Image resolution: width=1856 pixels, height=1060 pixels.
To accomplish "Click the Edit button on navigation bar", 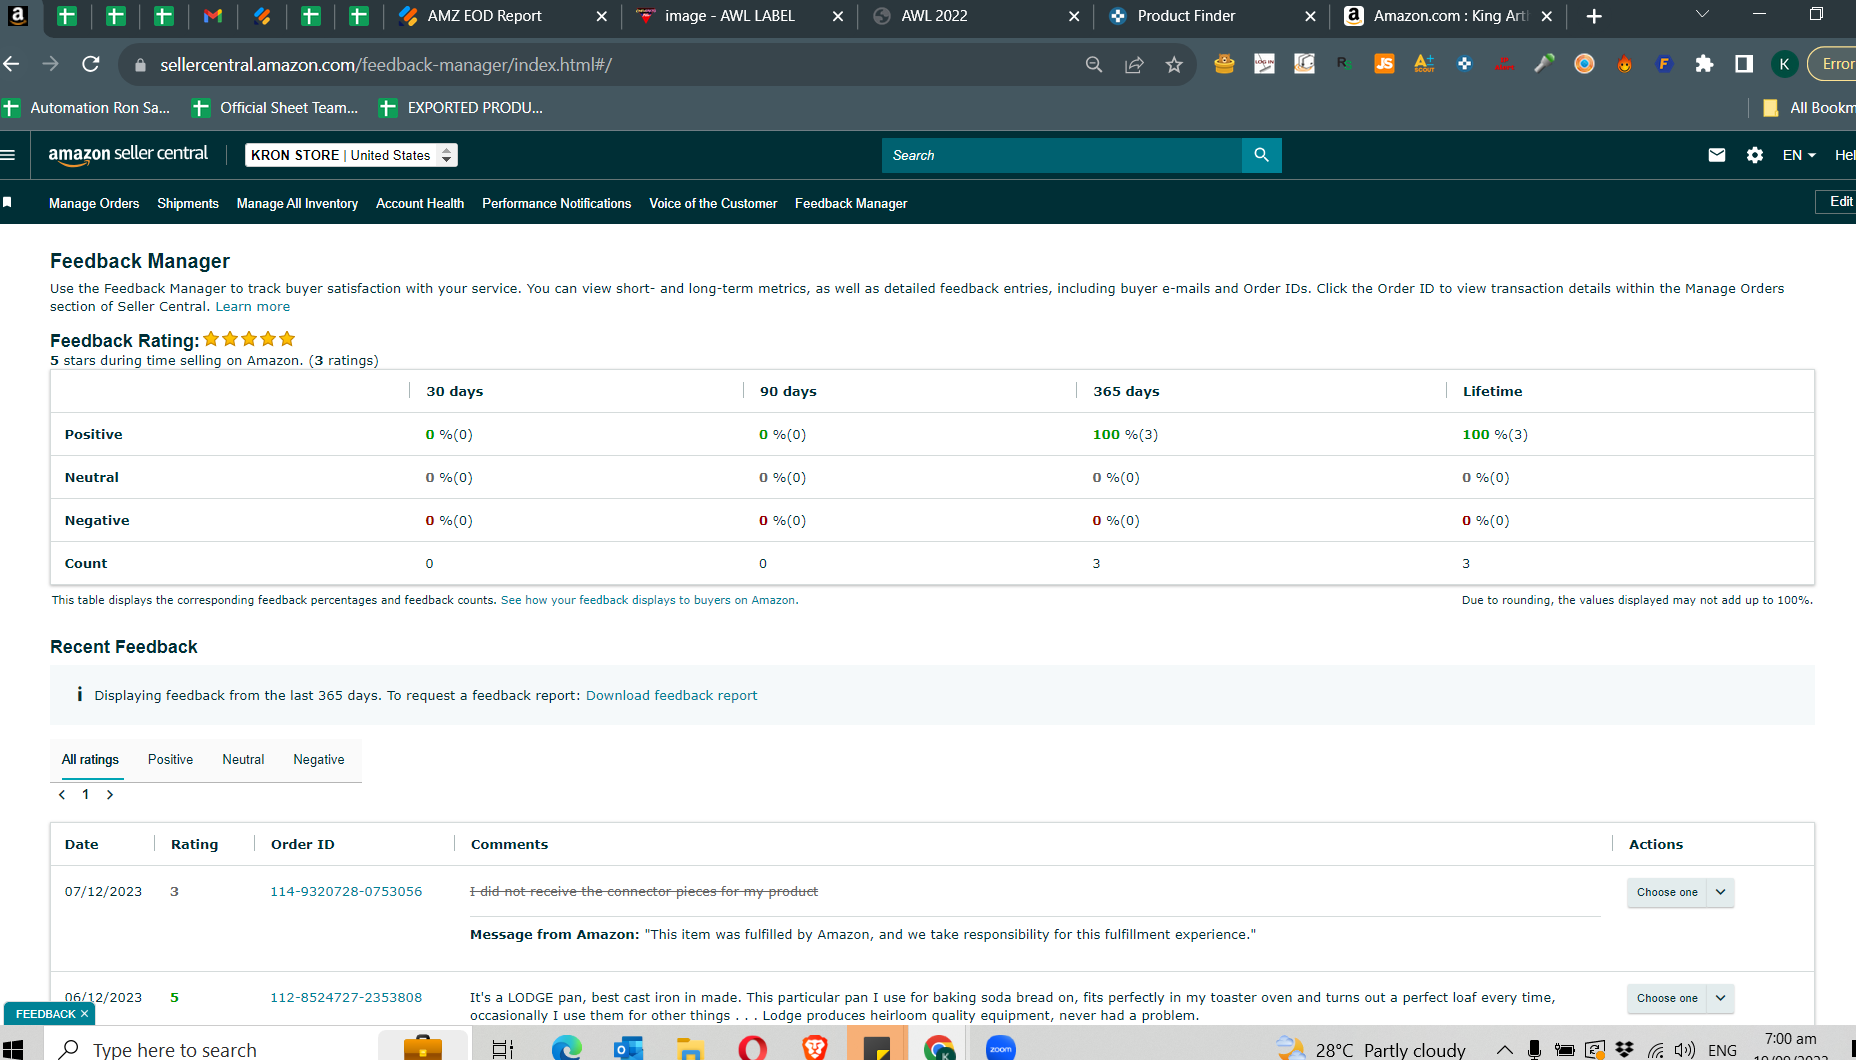I will (1839, 202).
